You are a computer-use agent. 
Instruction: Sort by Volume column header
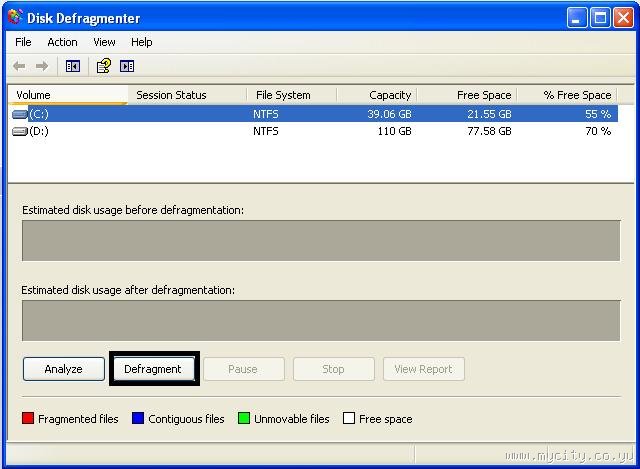point(68,95)
